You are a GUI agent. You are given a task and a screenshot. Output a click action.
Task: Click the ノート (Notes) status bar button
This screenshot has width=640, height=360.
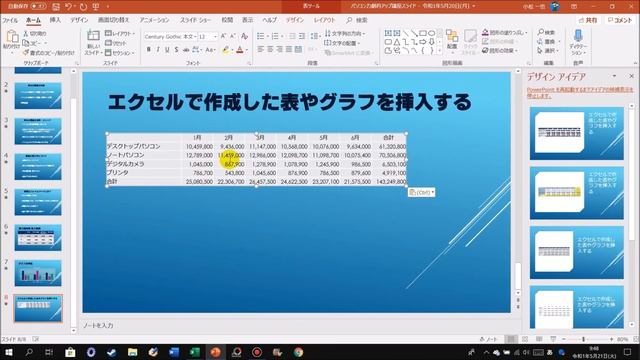coord(489,339)
